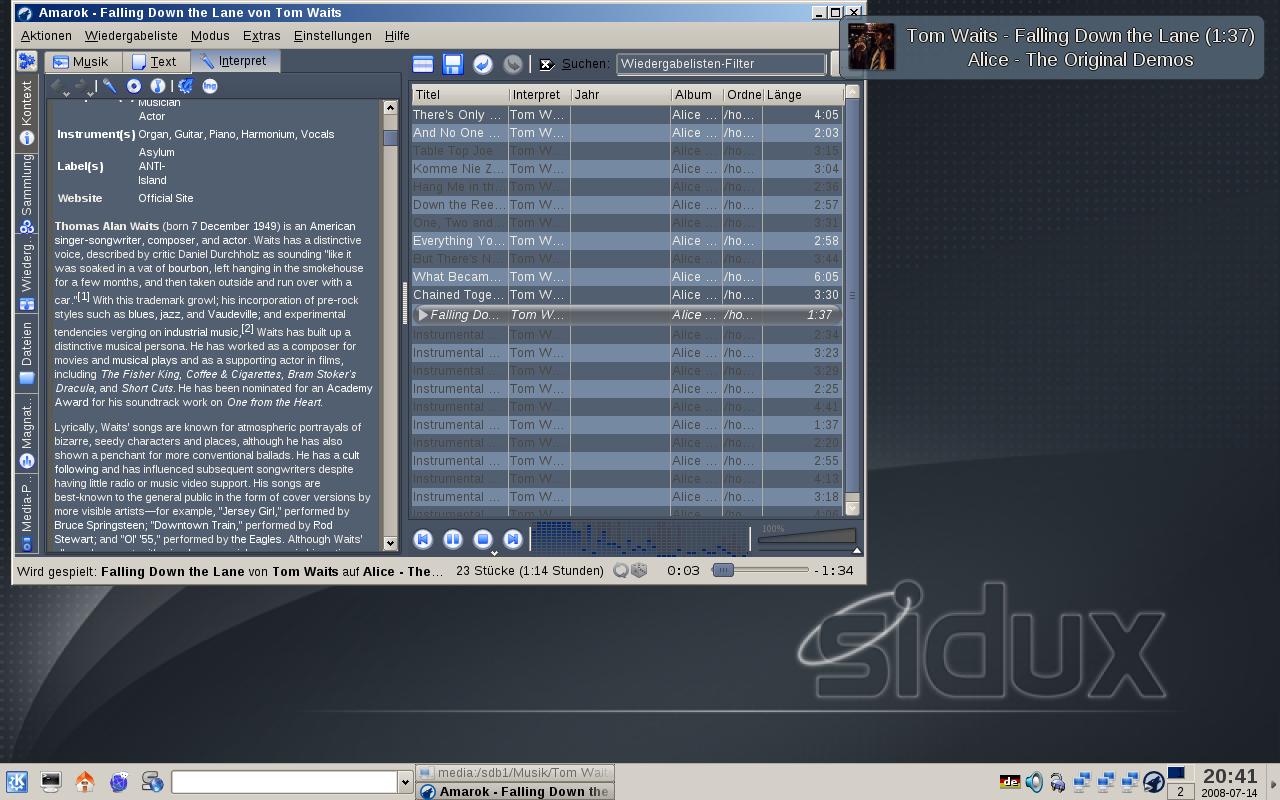Click the German keyboard layout flag
The image size is (1280, 800).
[x=1010, y=782]
